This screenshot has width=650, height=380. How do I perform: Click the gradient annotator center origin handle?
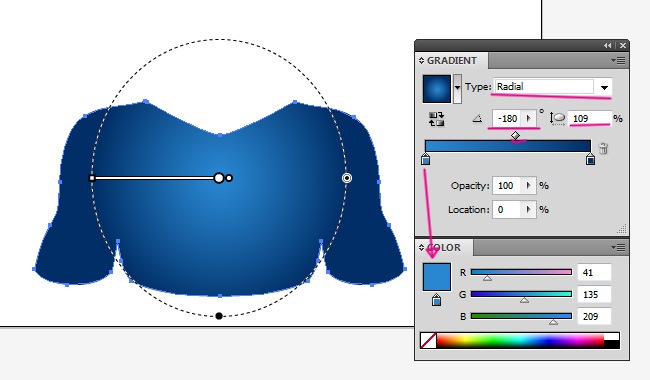[219, 178]
